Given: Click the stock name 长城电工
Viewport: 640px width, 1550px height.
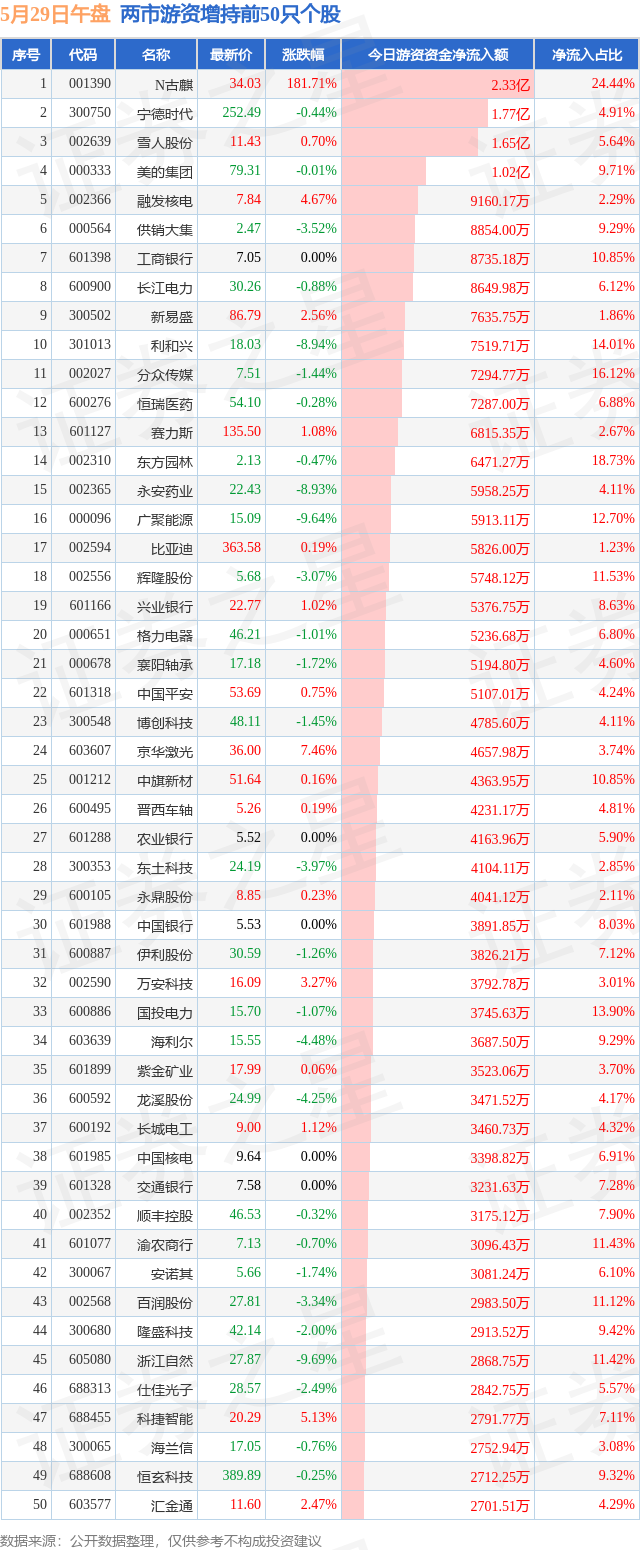Looking at the screenshot, I should click(x=165, y=1129).
